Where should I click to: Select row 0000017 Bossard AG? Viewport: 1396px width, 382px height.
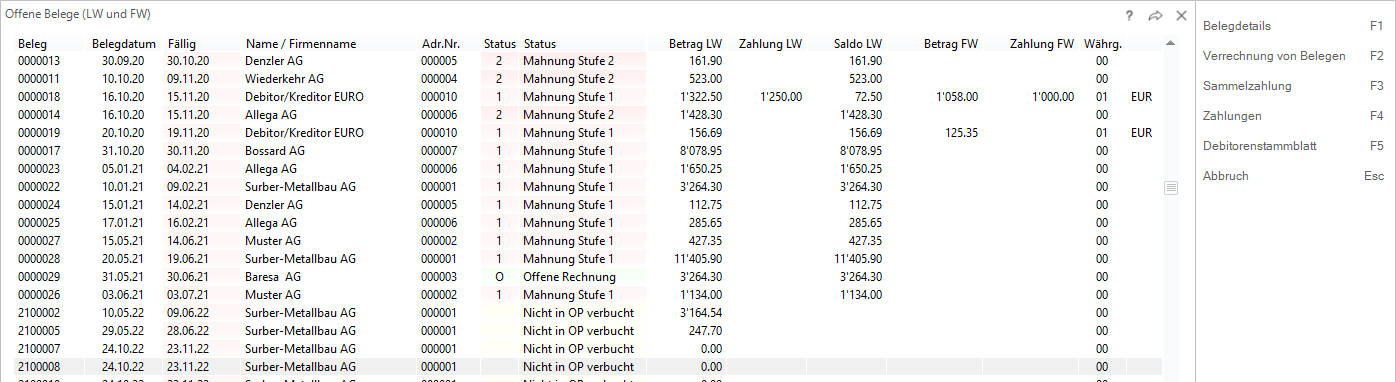[x=588, y=151]
